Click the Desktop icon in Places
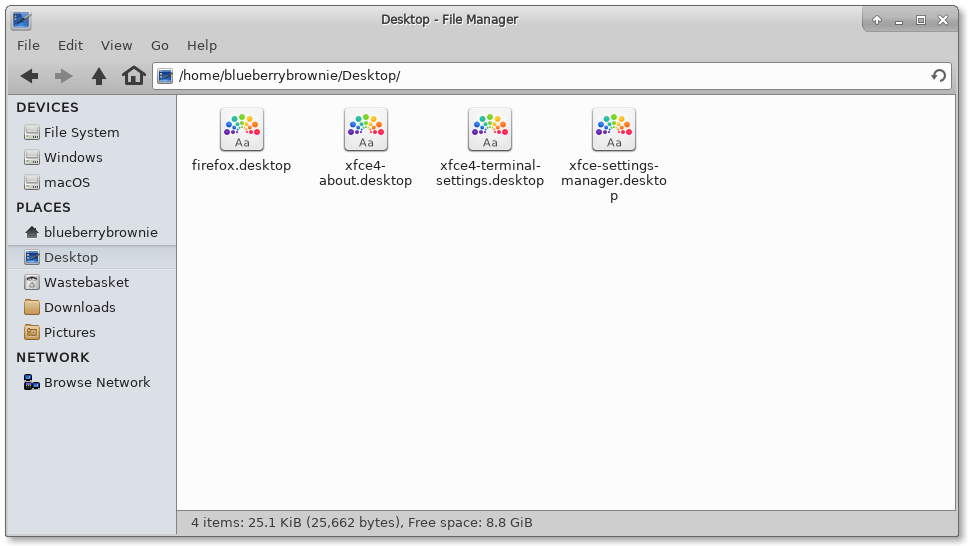 coord(31,257)
